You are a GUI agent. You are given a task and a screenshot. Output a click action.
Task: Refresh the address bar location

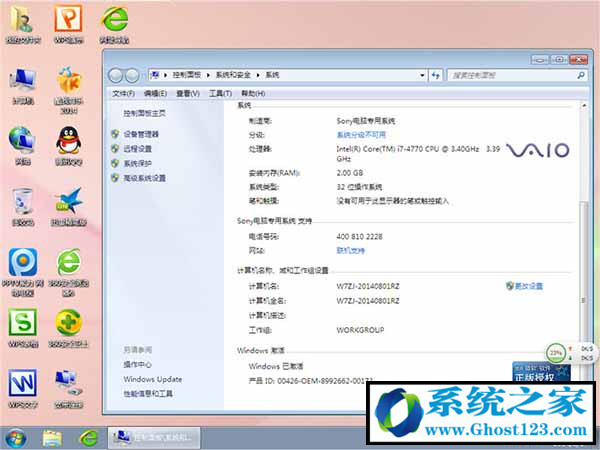435,75
